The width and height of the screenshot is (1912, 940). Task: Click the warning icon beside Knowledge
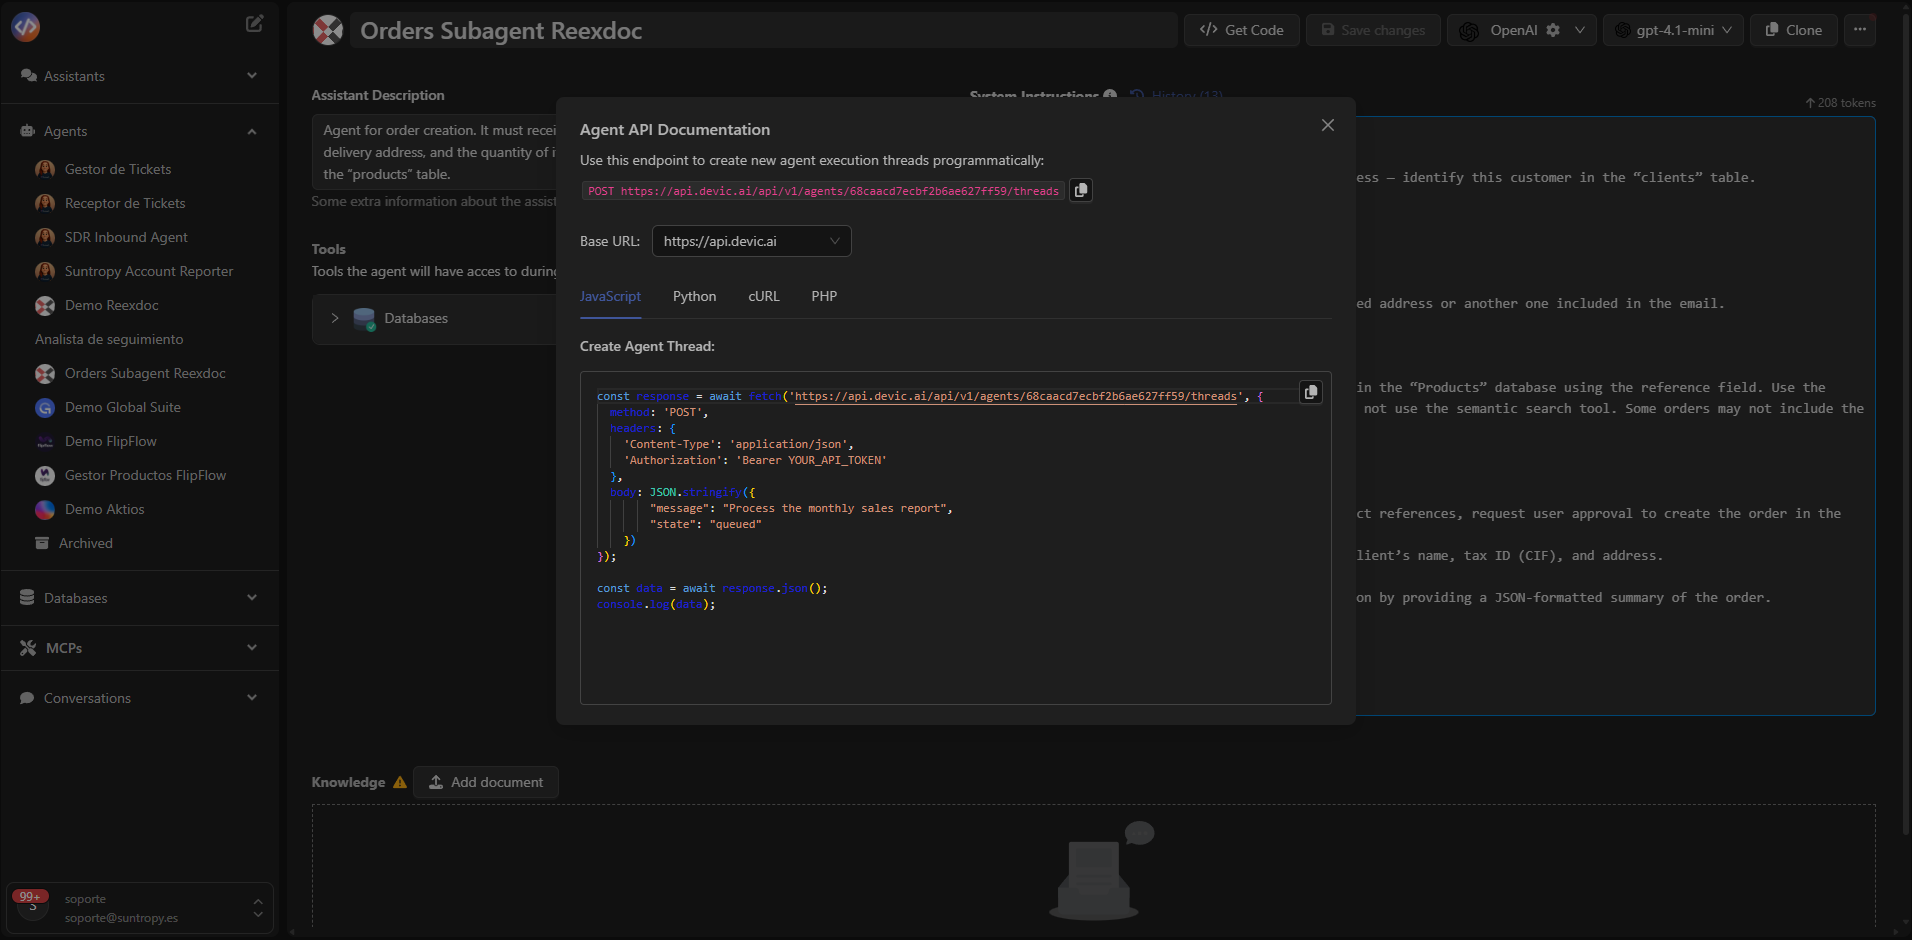[400, 783]
